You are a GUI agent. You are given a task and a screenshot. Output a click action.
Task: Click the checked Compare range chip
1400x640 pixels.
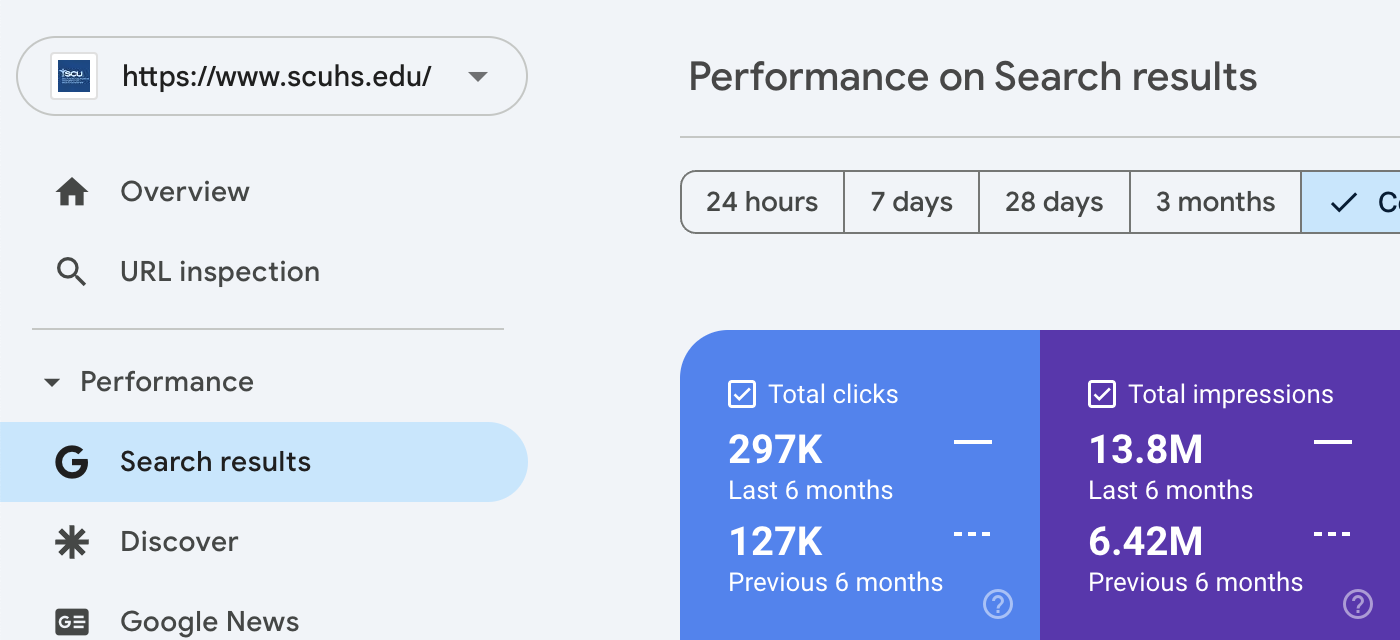click(x=1351, y=202)
